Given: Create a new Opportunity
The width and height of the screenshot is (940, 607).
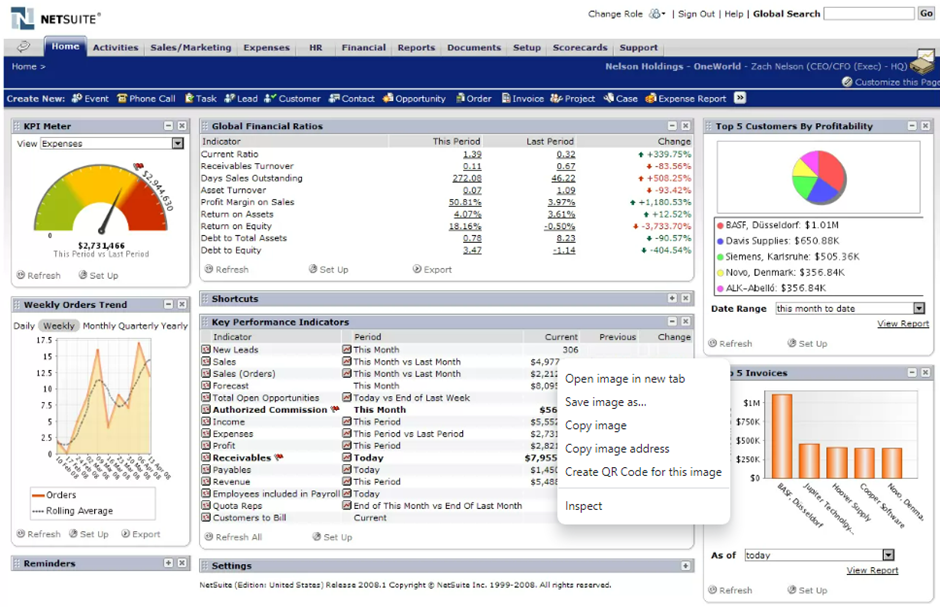Looking at the screenshot, I should tap(414, 98).
